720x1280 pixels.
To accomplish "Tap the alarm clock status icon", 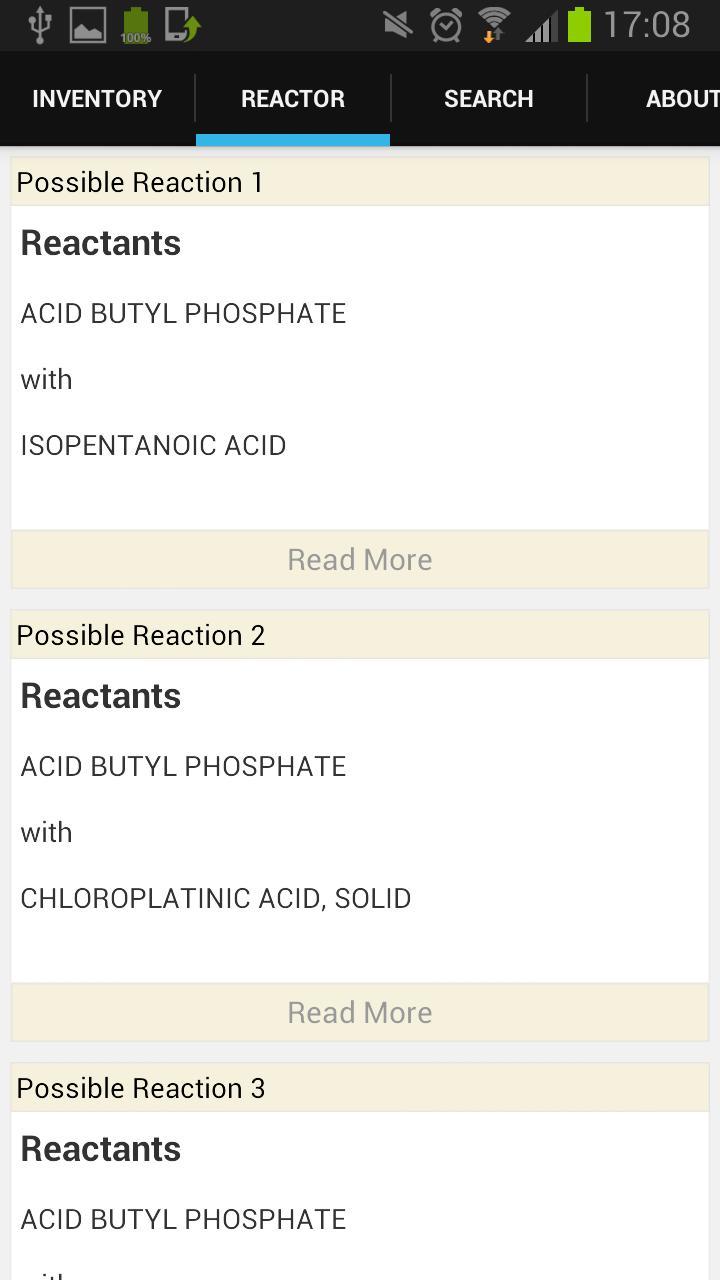I will tap(446, 25).
